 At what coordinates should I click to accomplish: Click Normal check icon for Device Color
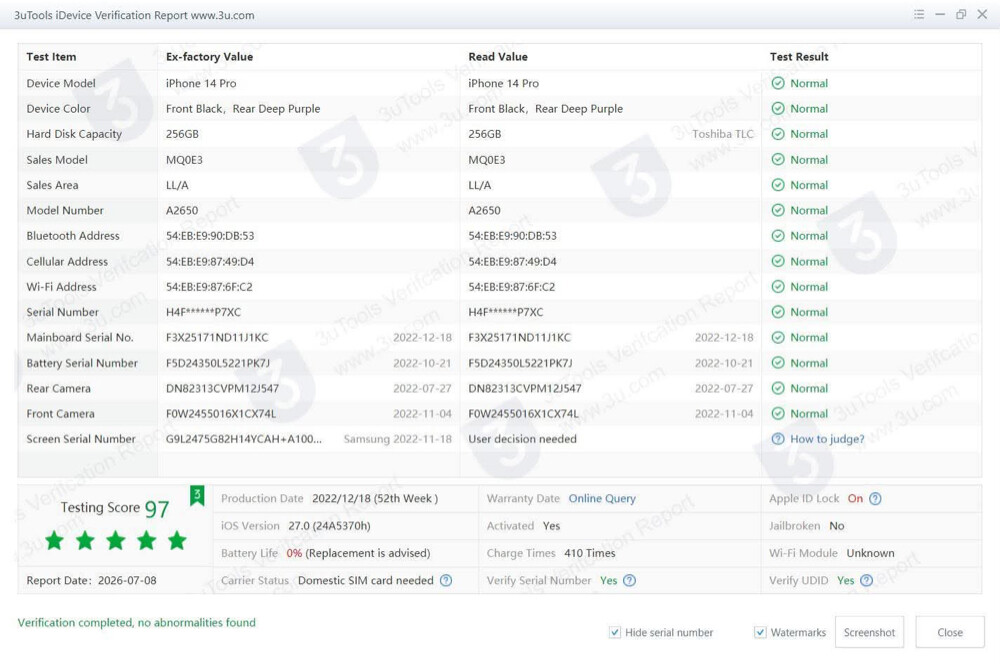click(777, 108)
